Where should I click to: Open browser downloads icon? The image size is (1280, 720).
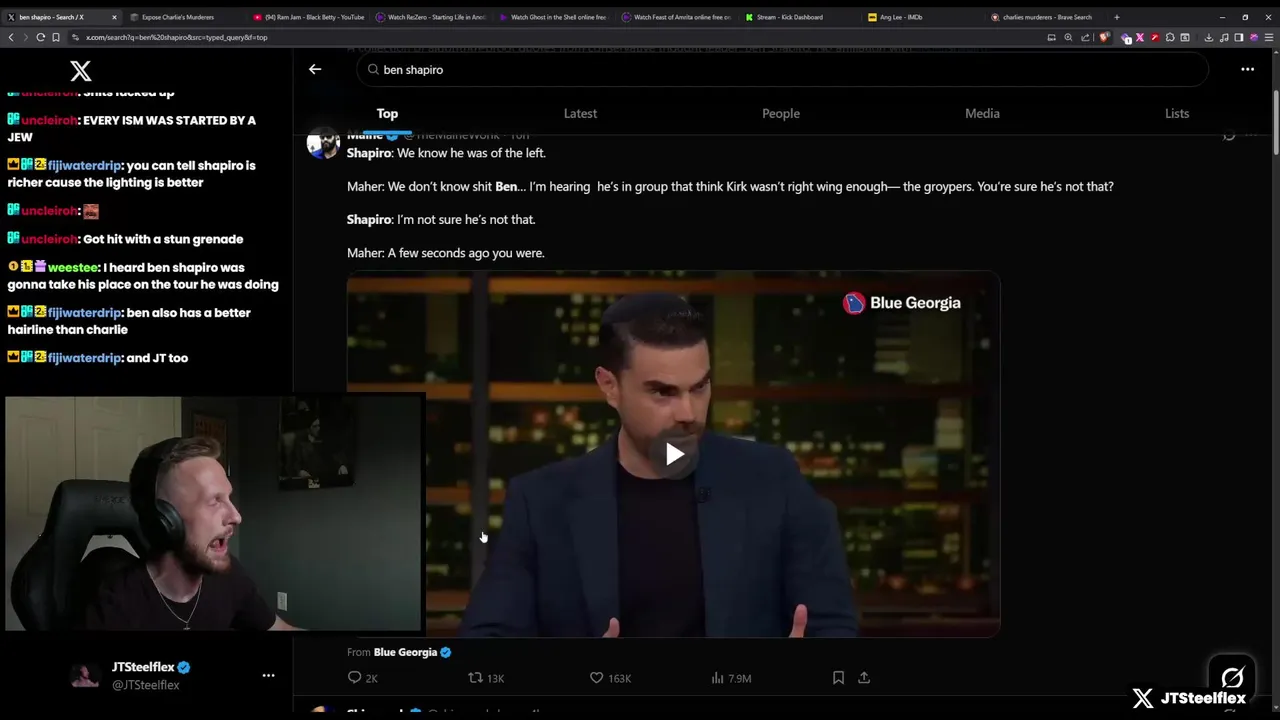[1208, 37]
